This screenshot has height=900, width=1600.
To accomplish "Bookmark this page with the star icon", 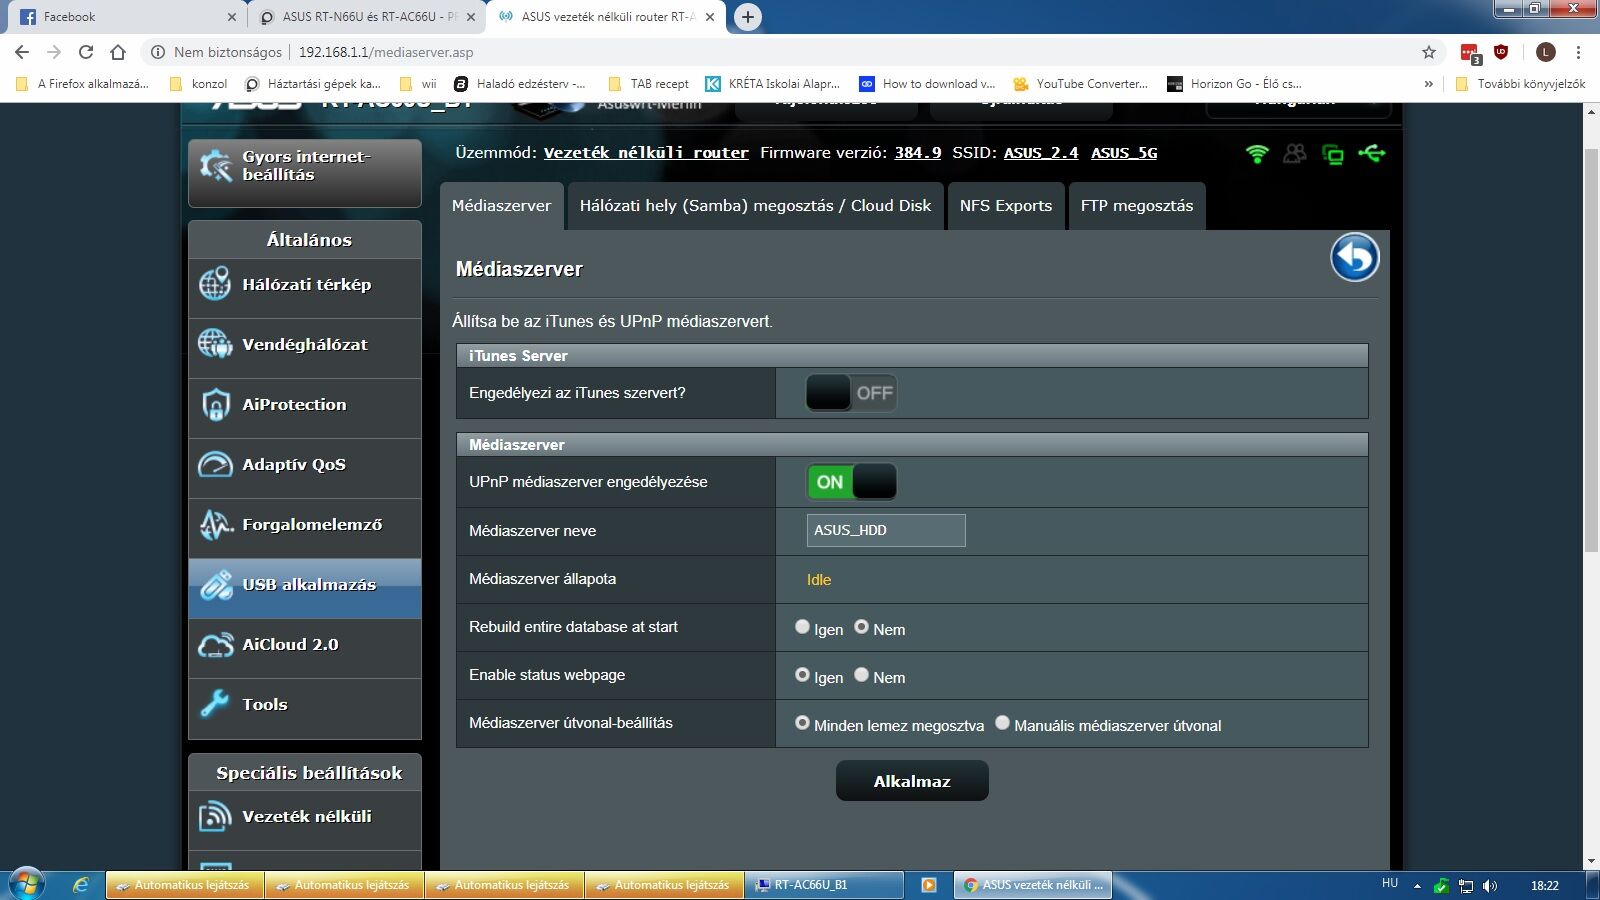I will (x=1429, y=52).
